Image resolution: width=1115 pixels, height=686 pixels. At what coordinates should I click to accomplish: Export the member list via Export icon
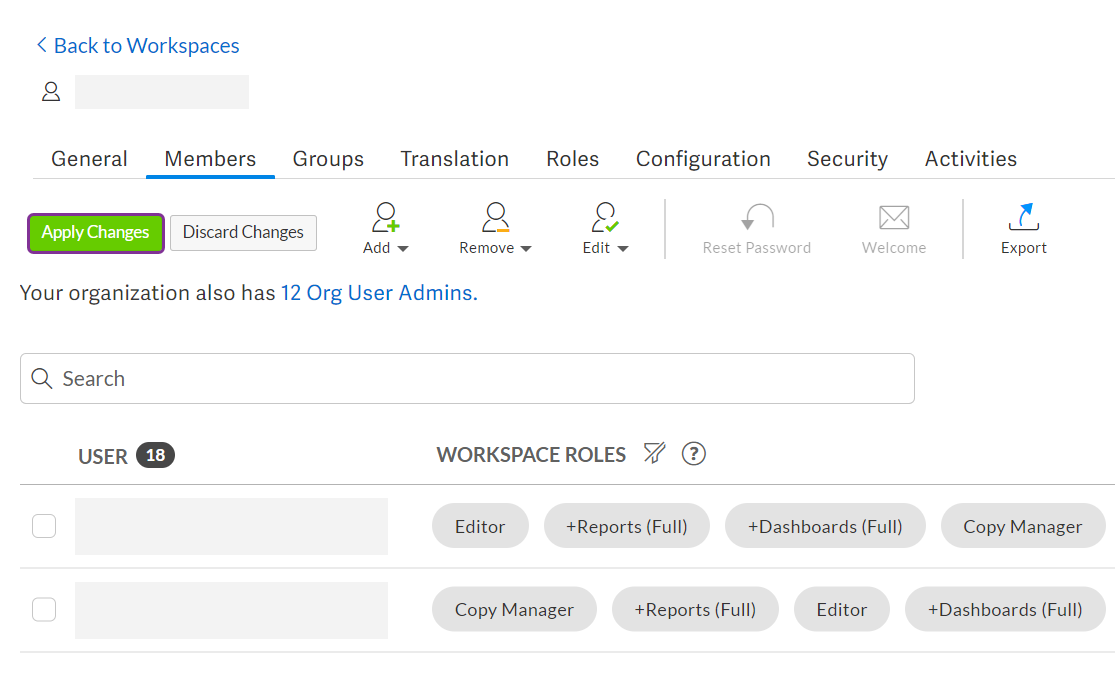(x=1023, y=218)
